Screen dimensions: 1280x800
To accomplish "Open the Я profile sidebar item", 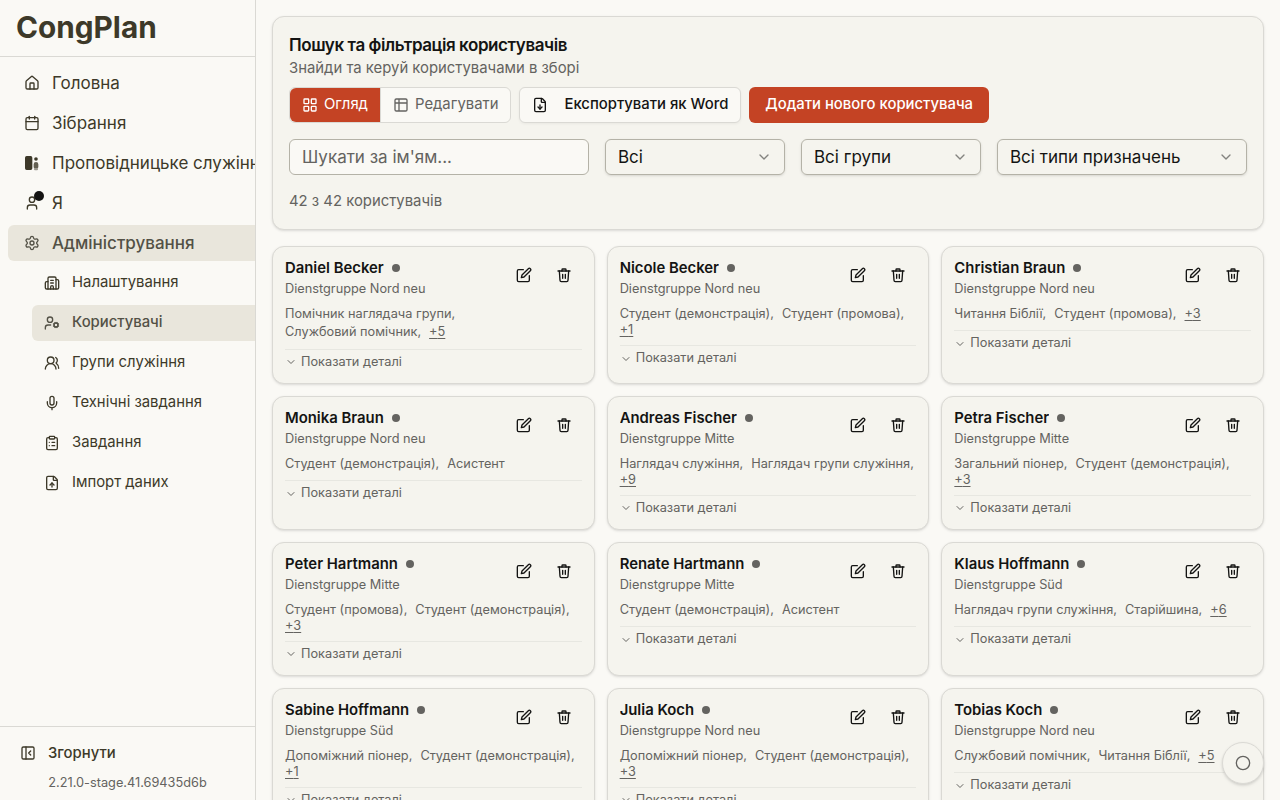I will pyautogui.click(x=131, y=203).
